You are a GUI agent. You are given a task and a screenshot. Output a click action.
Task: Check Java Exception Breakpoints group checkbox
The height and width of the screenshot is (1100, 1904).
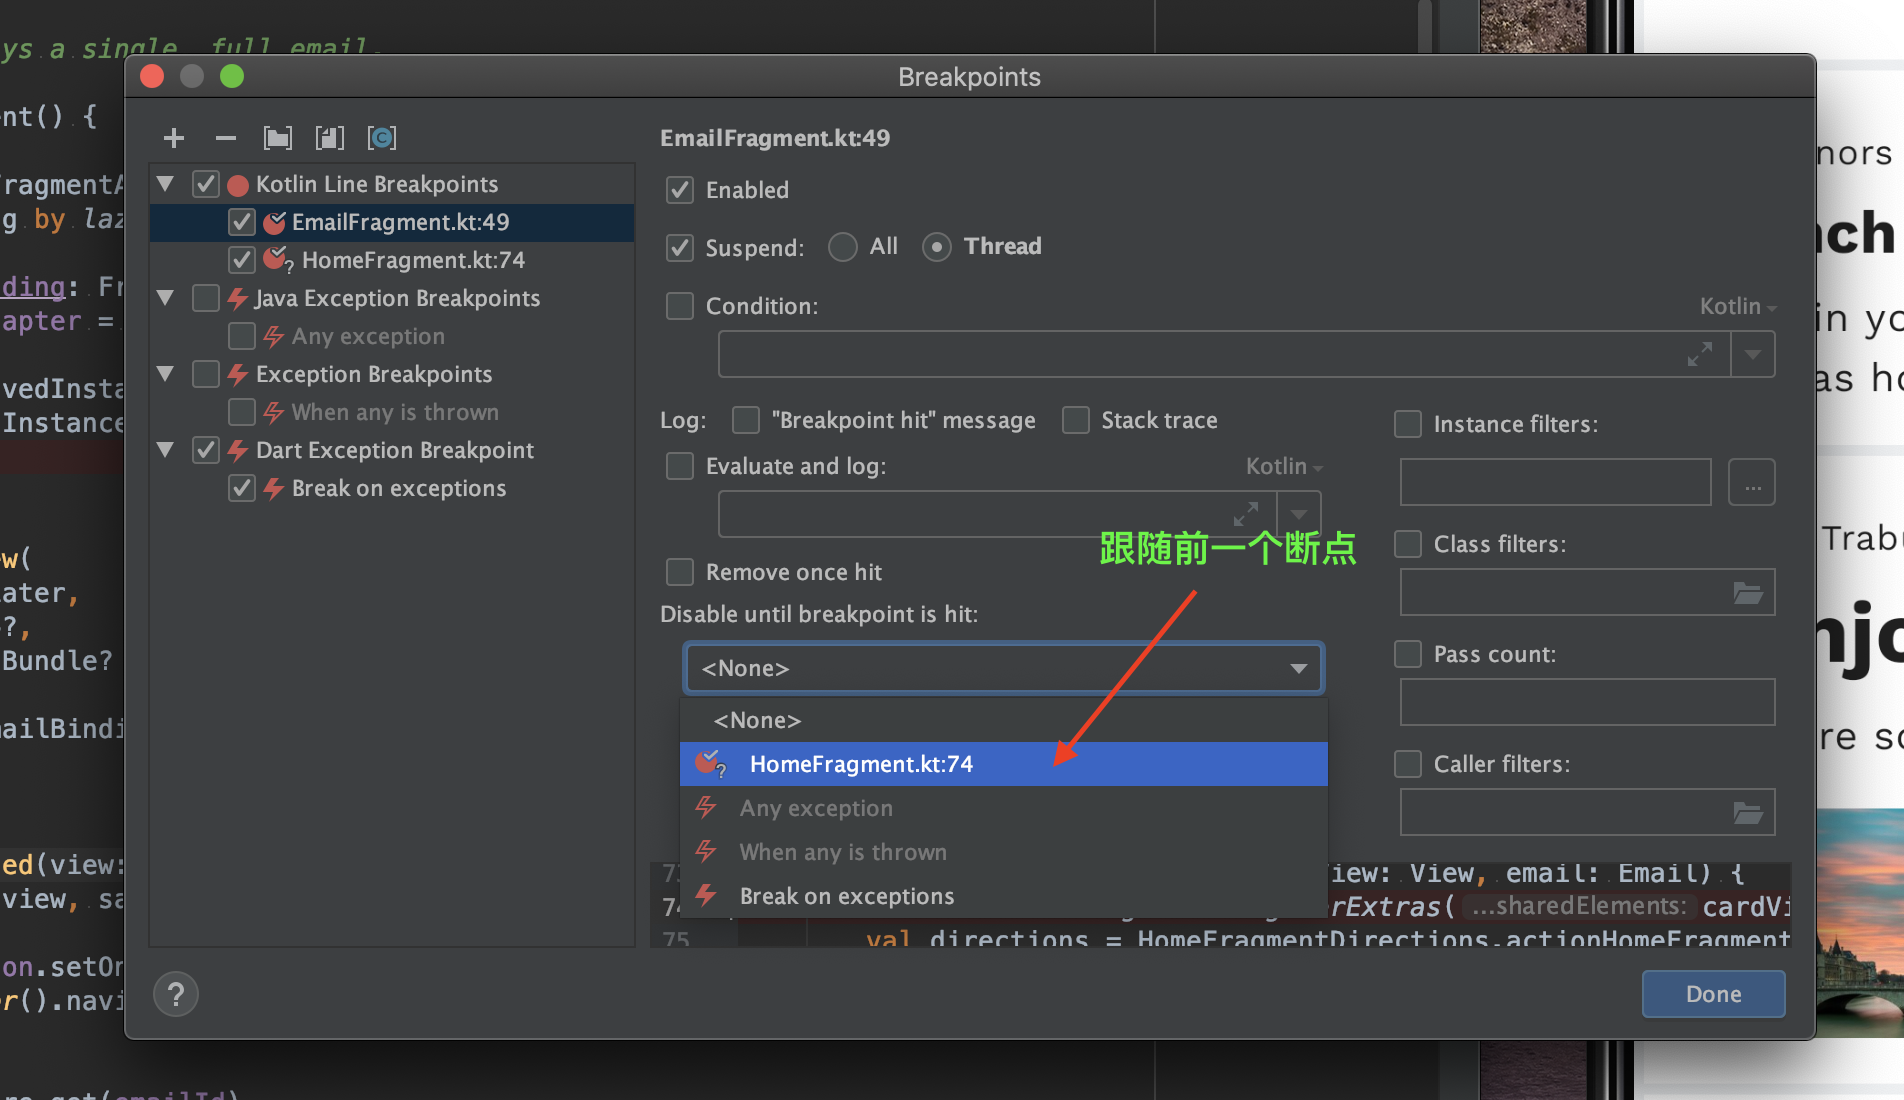[x=206, y=298]
